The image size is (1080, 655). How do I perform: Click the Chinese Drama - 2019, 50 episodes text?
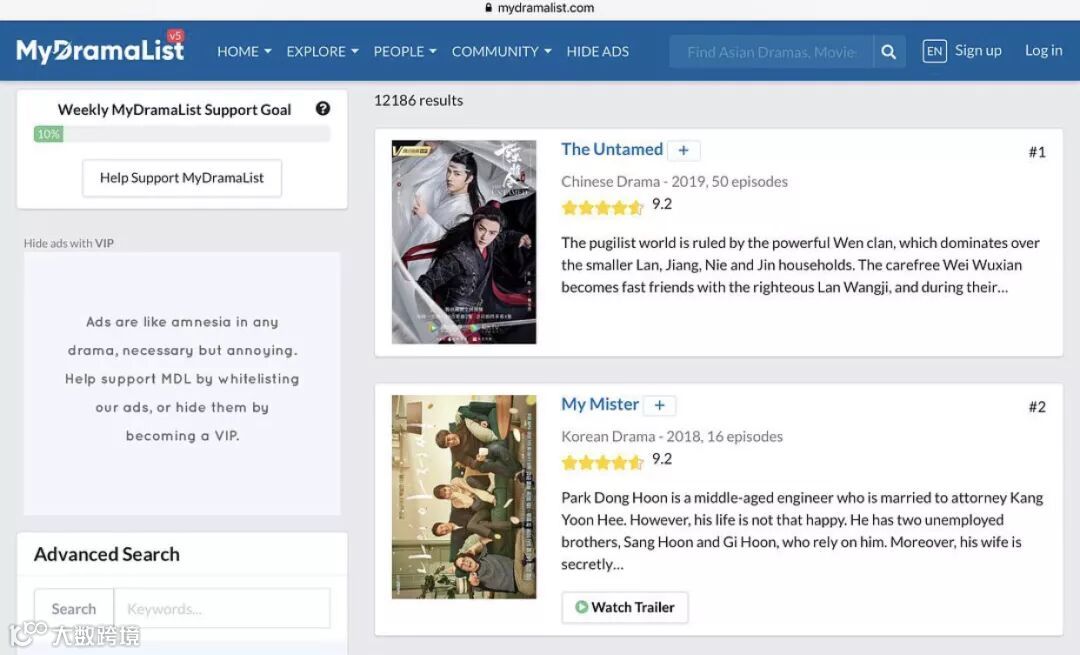coord(674,182)
